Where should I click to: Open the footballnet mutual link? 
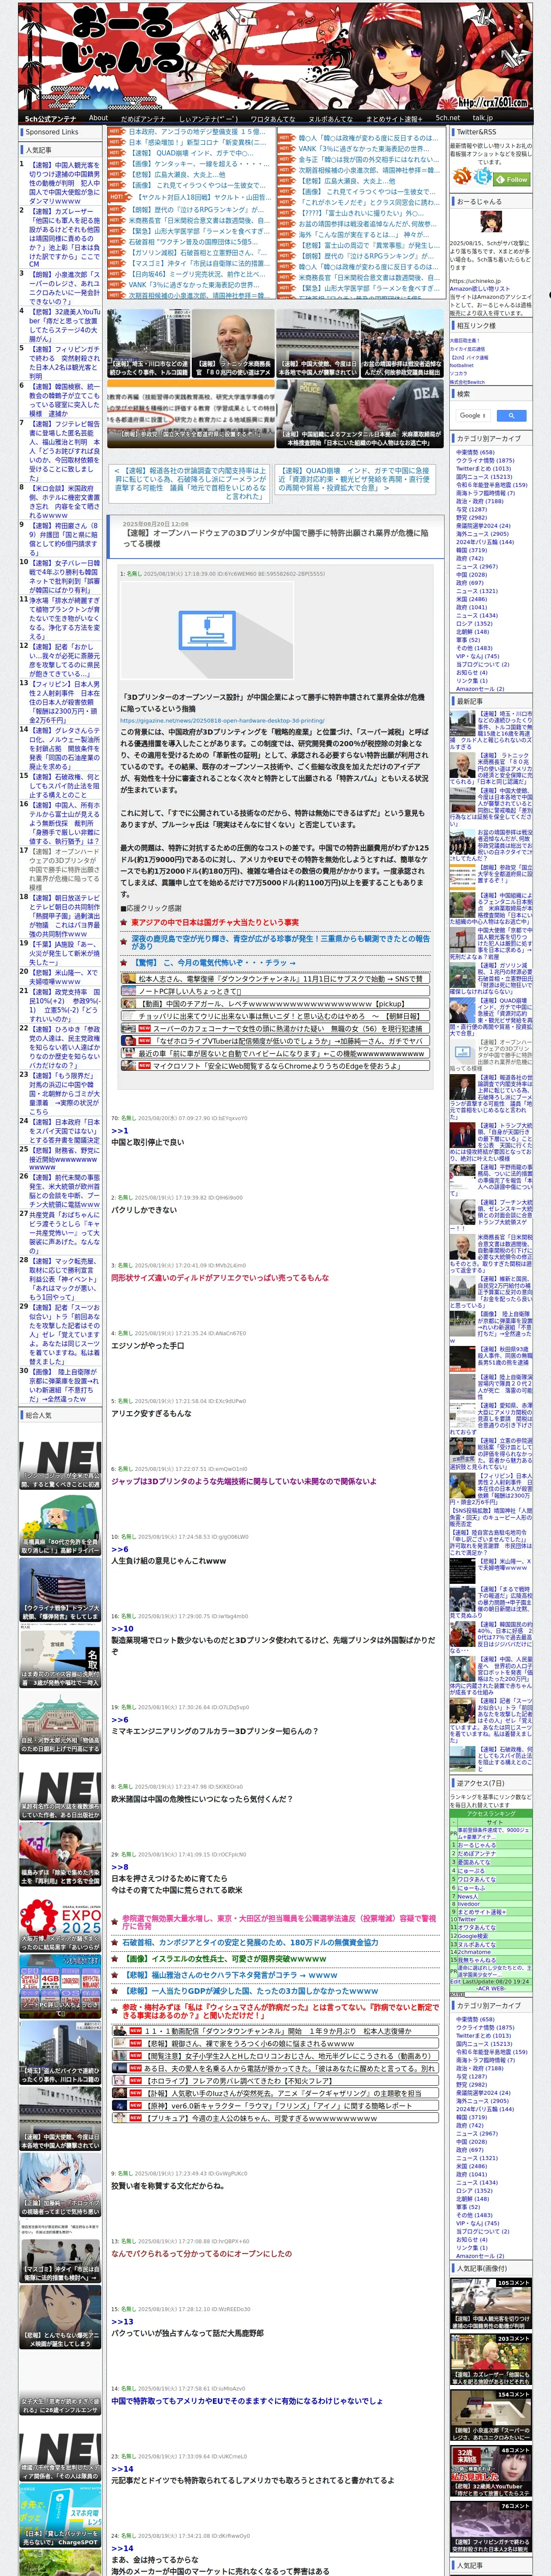coord(462,365)
